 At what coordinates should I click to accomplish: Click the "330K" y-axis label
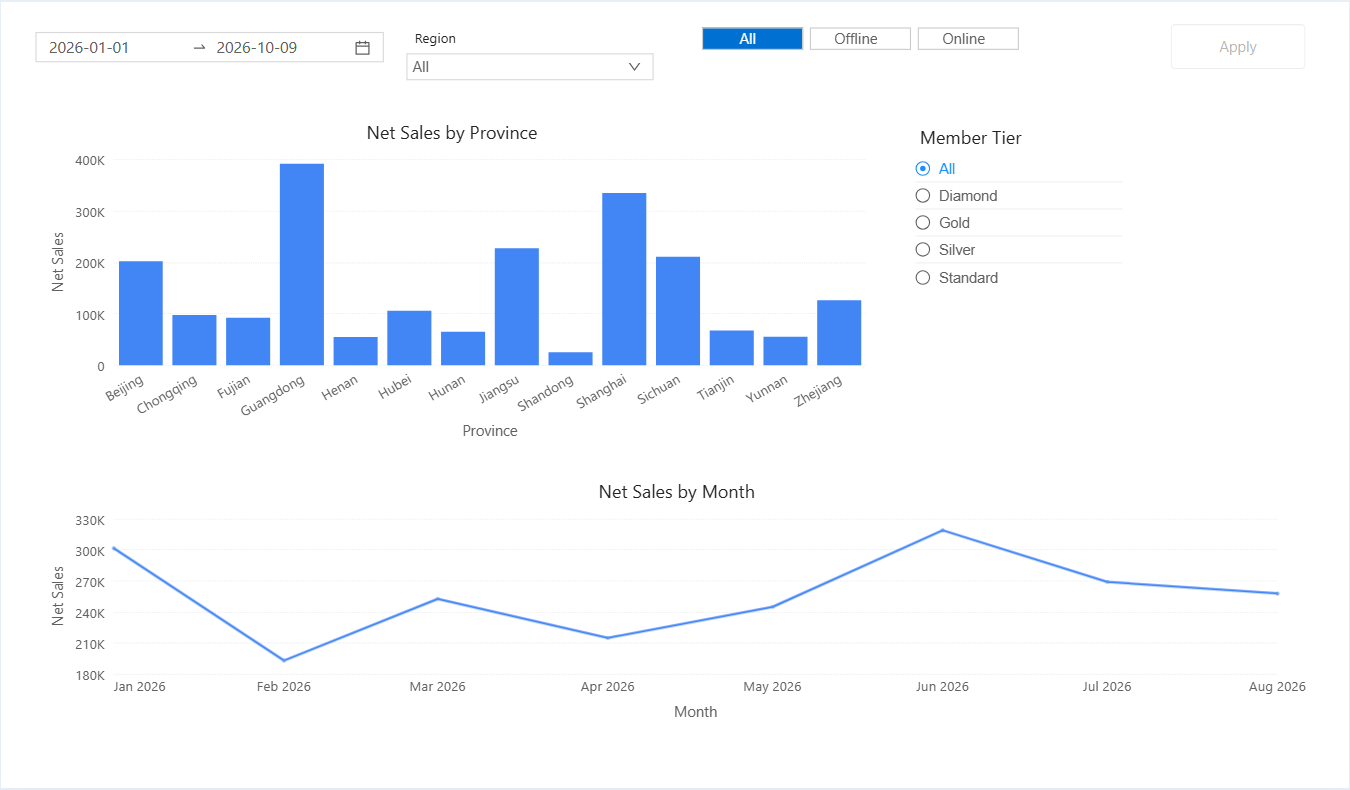coord(90,520)
